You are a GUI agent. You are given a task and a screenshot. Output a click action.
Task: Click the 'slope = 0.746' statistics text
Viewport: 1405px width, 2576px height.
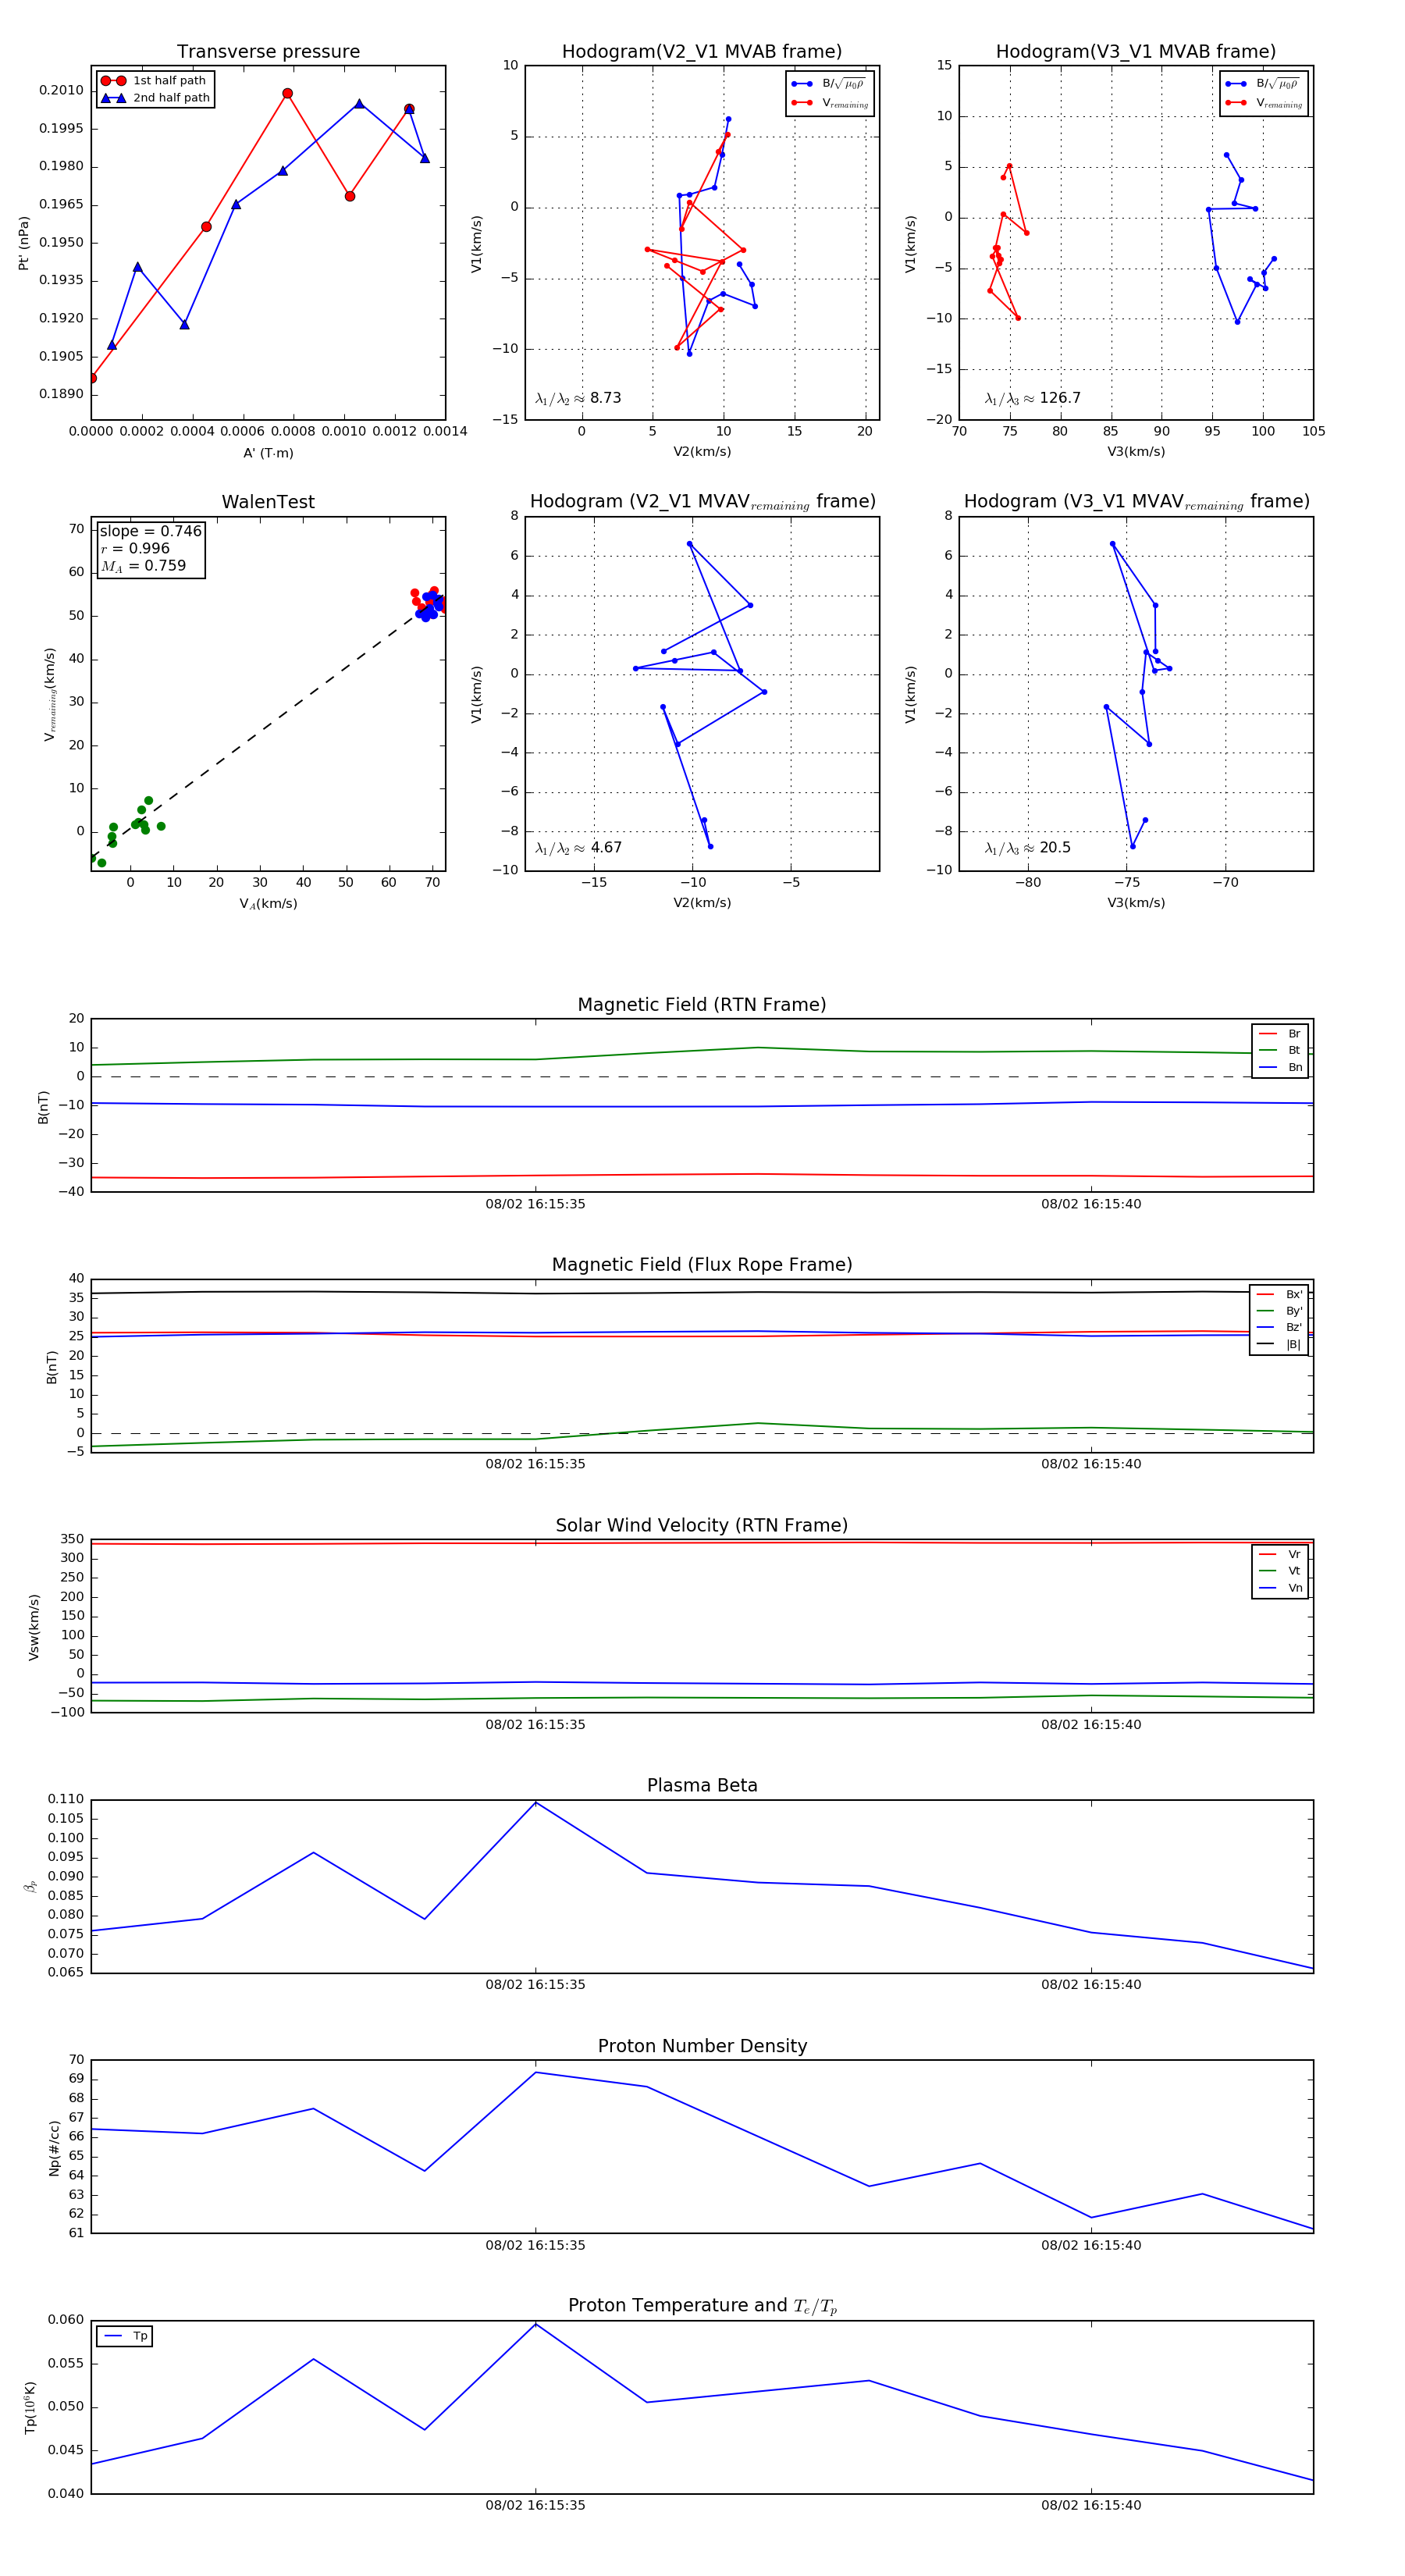coord(150,531)
